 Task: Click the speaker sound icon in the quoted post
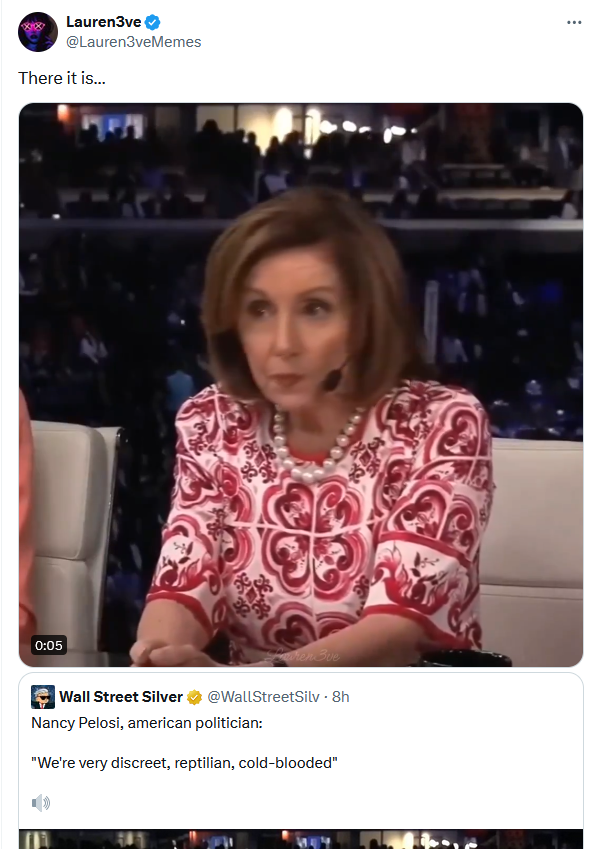coord(41,802)
